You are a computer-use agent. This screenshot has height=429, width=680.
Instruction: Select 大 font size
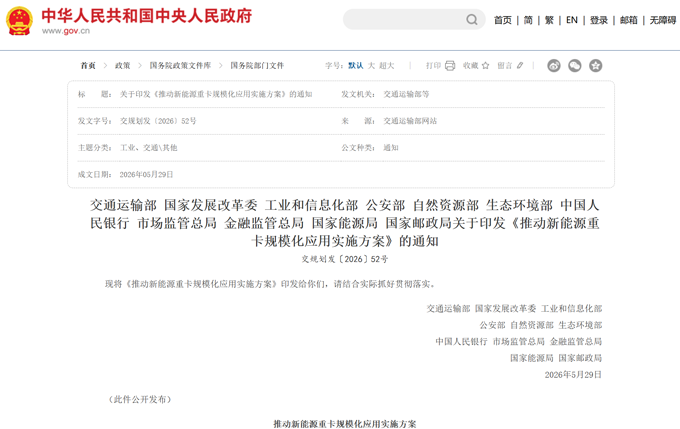[x=371, y=65]
